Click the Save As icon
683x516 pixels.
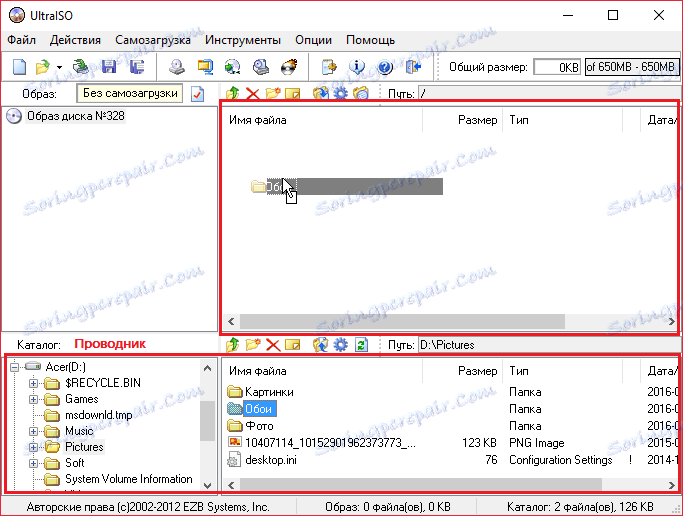pos(137,67)
